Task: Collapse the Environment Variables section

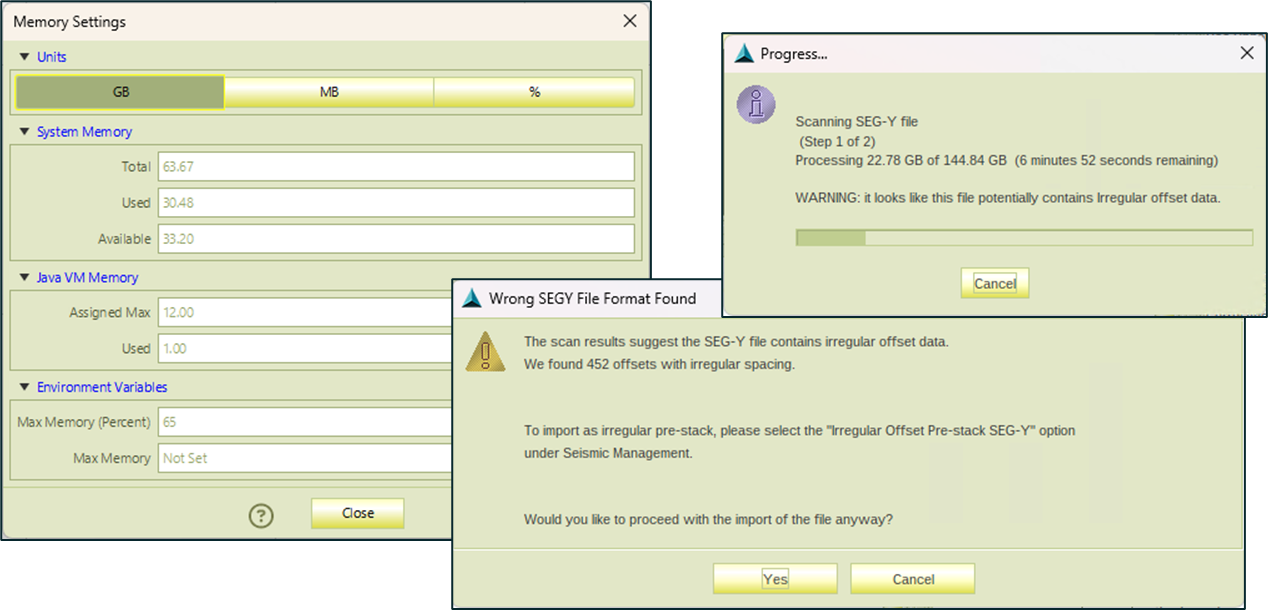Action: tap(25, 387)
